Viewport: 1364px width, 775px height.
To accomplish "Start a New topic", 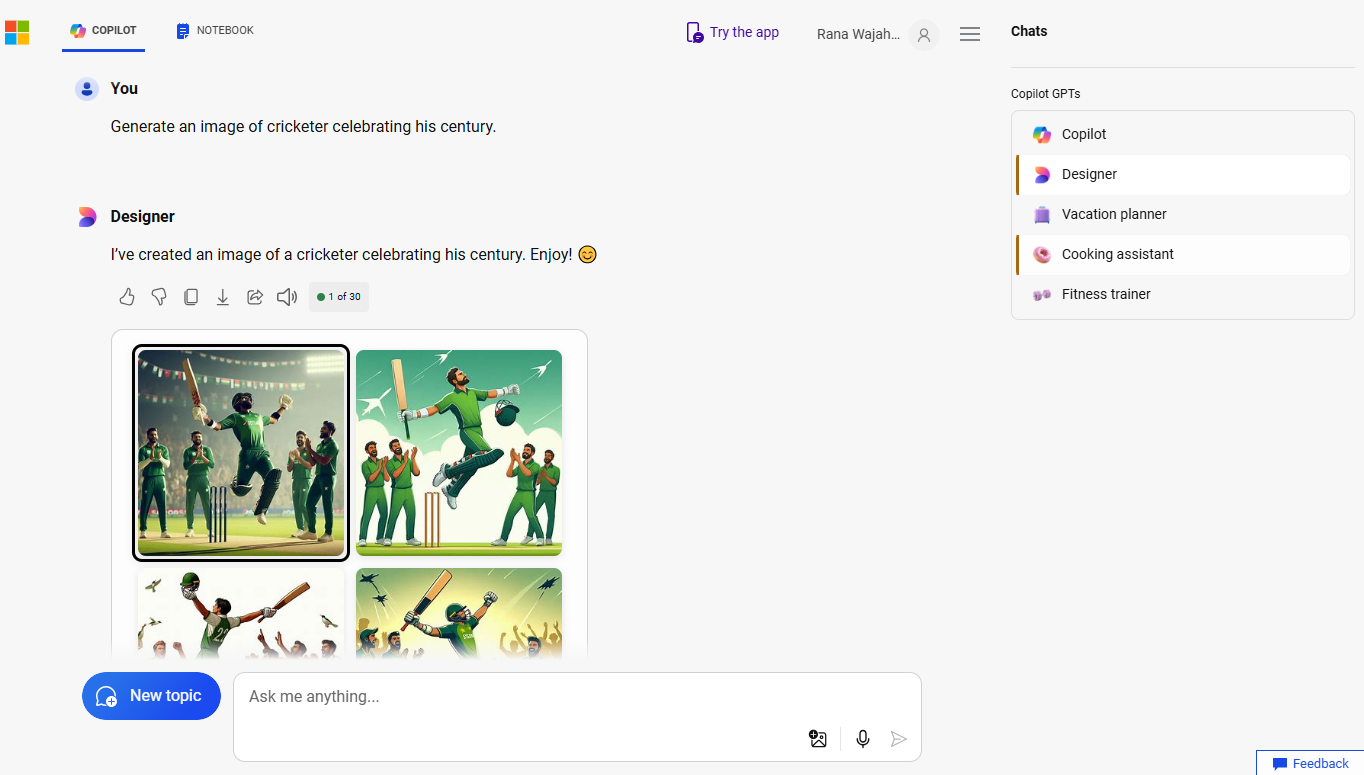I will point(151,696).
